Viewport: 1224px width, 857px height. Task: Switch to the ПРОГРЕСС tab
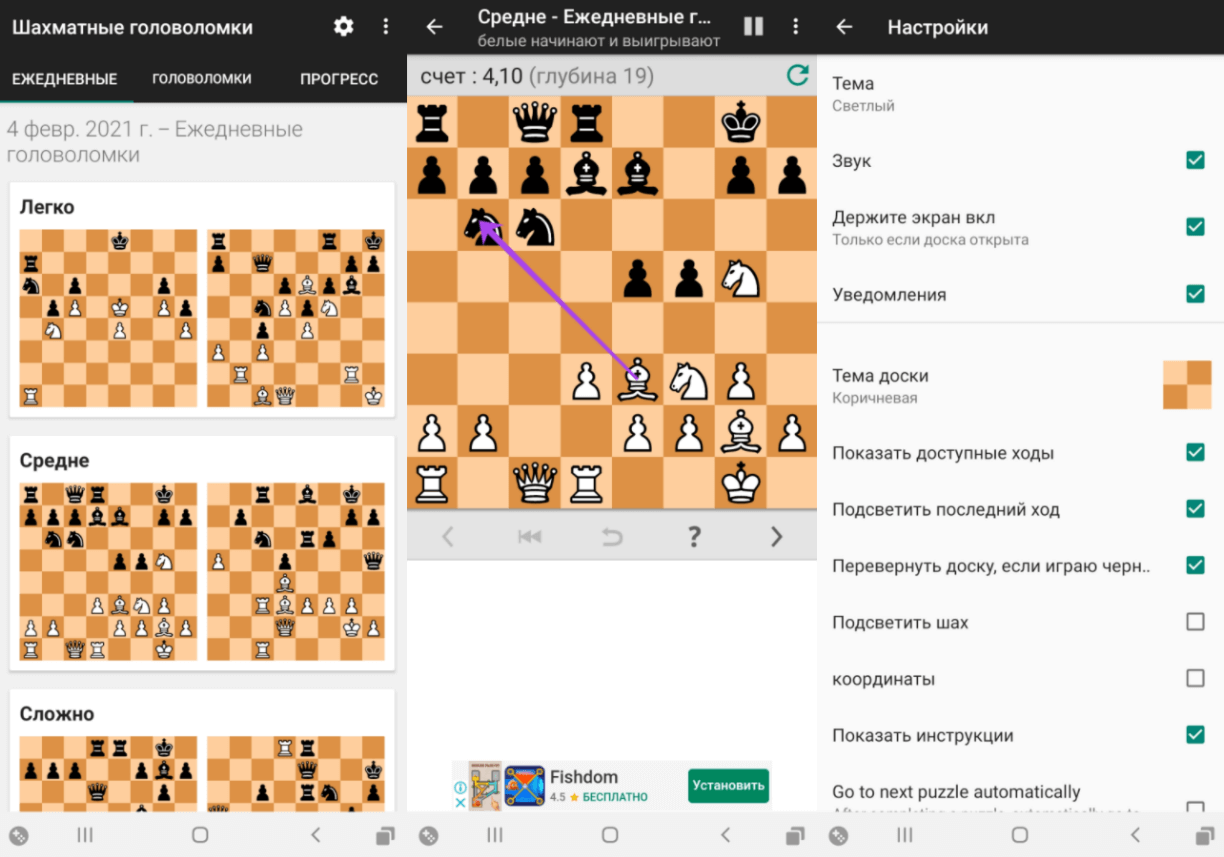tap(339, 79)
